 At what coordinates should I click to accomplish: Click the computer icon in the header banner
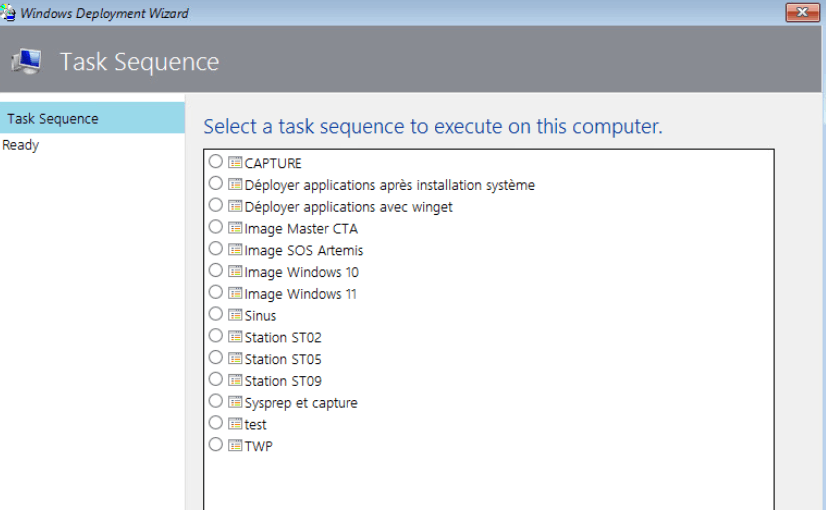[27, 62]
